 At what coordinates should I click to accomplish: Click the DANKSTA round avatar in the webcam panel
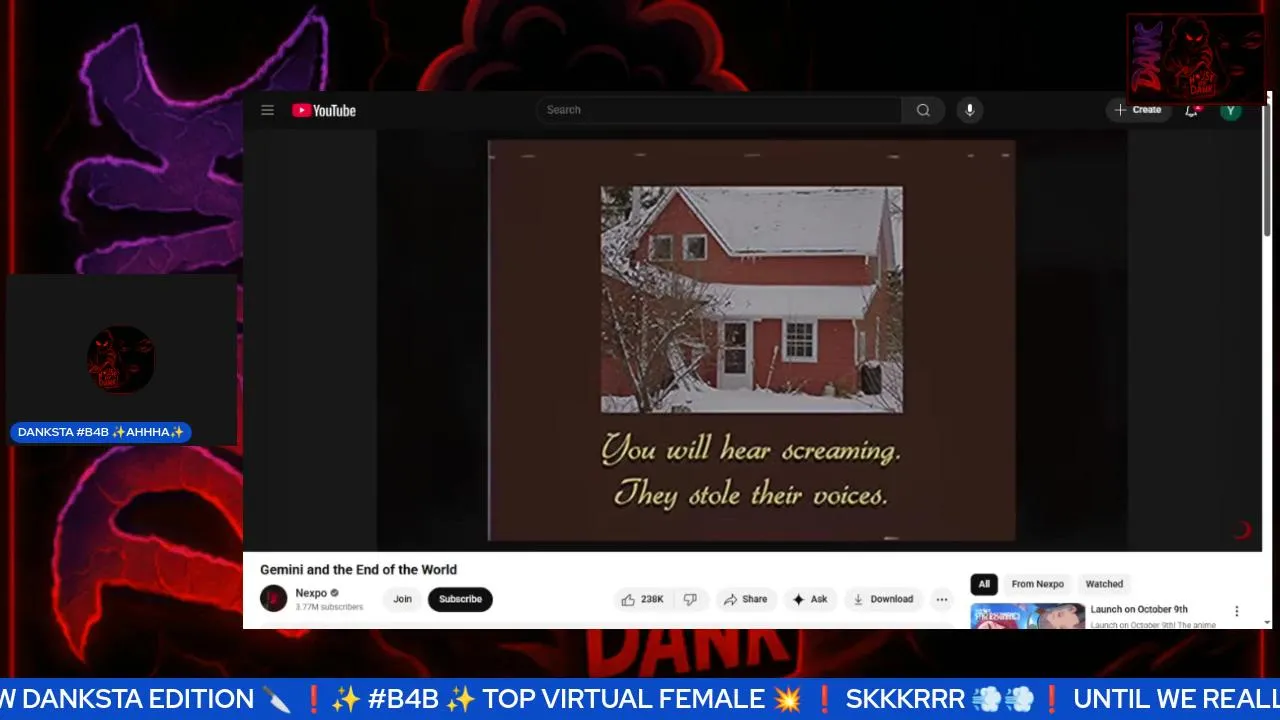pos(121,359)
